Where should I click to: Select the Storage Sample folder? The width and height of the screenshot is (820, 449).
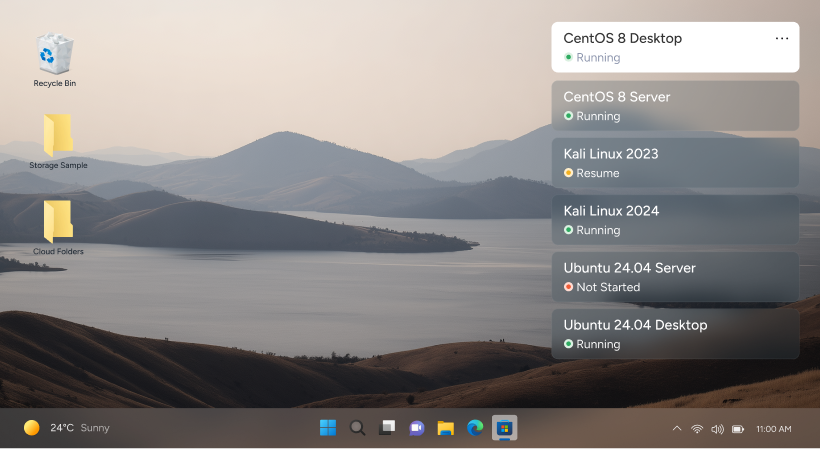click(x=58, y=136)
